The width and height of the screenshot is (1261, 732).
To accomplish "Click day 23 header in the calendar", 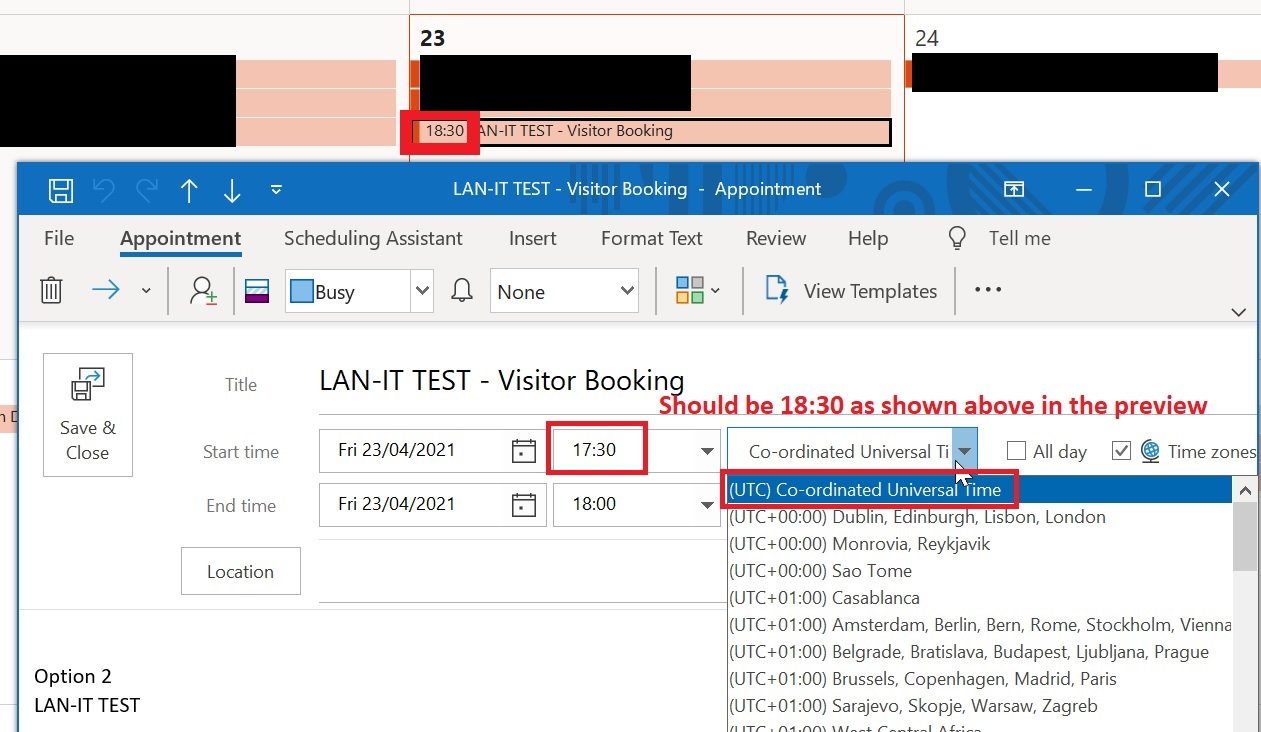I will click(x=433, y=38).
